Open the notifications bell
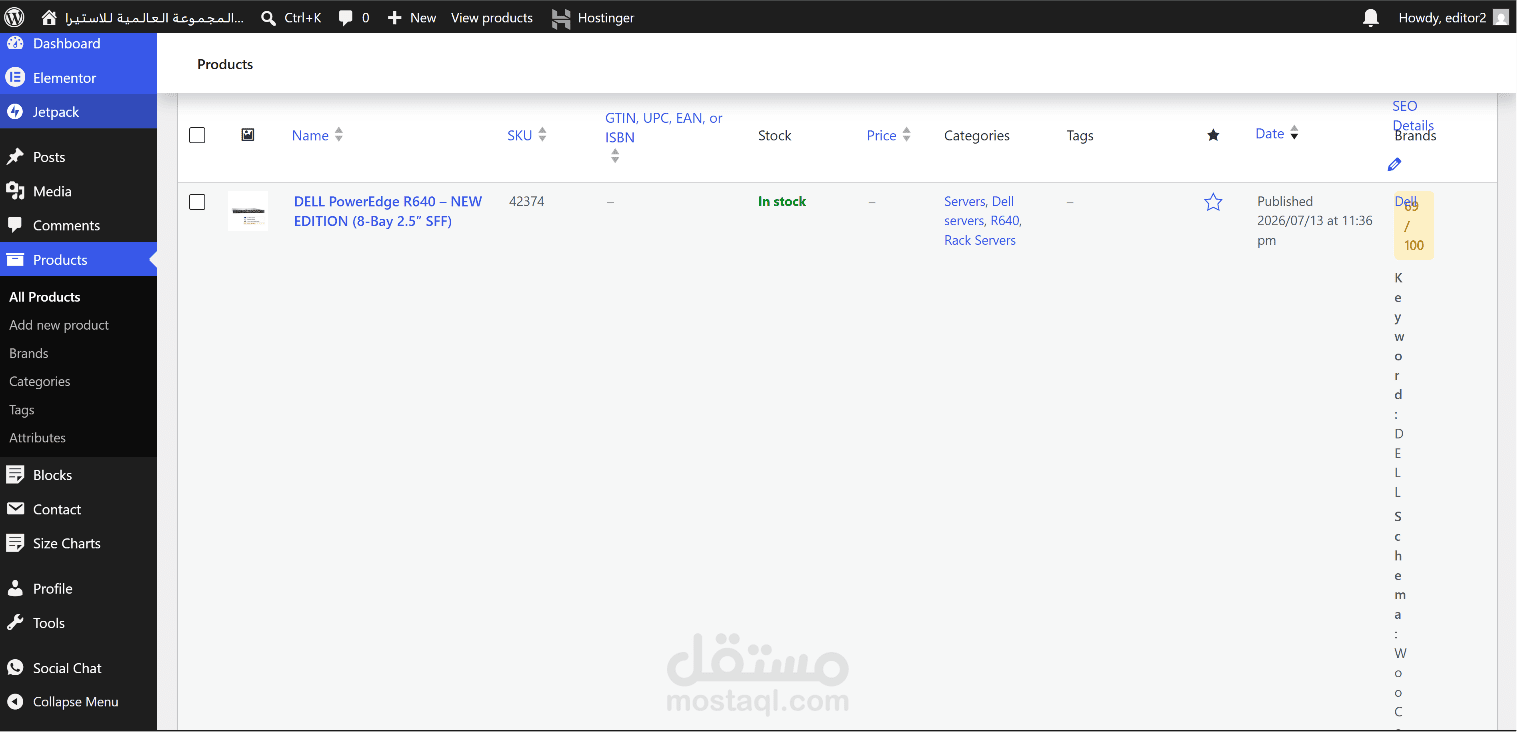 [x=1371, y=17]
